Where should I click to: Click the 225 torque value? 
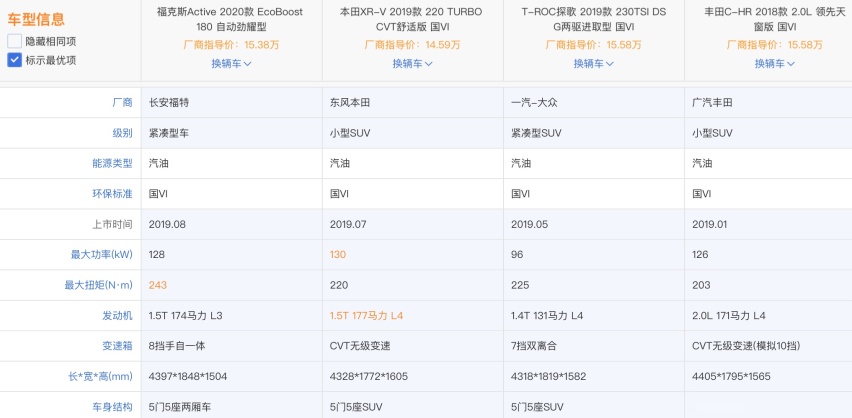point(521,285)
